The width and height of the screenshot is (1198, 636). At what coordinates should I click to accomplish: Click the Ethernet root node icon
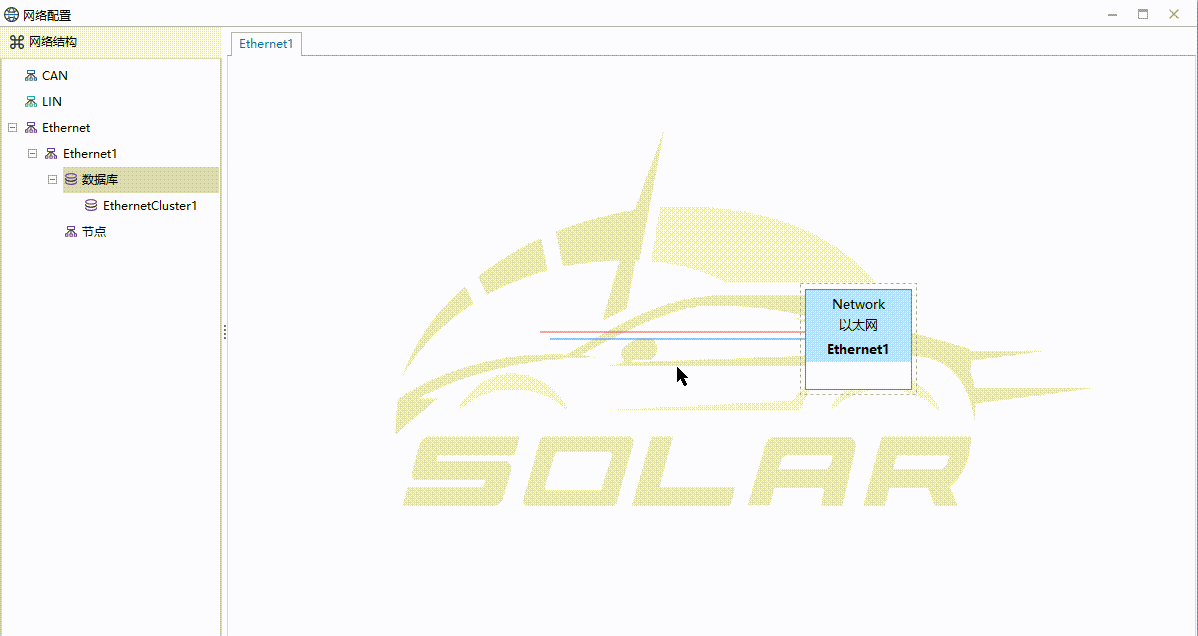click(x=31, y=128)
